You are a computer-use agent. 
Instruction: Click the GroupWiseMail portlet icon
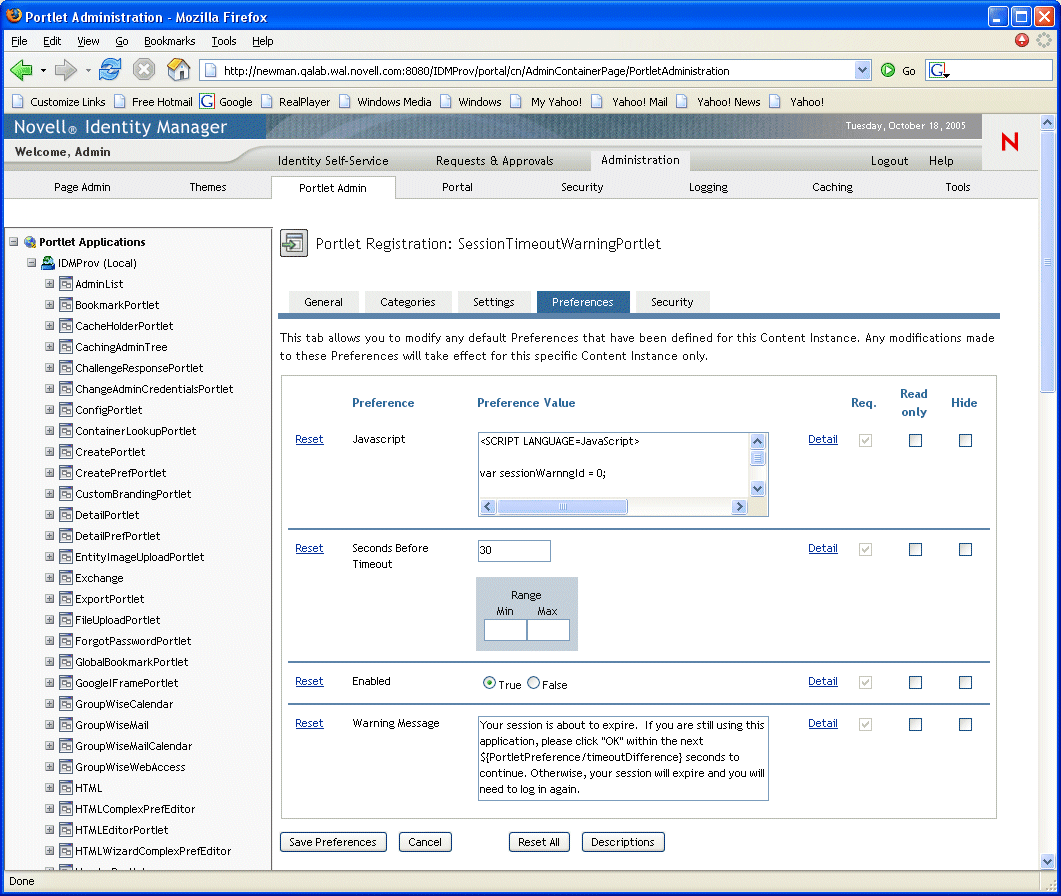point(66,724)
